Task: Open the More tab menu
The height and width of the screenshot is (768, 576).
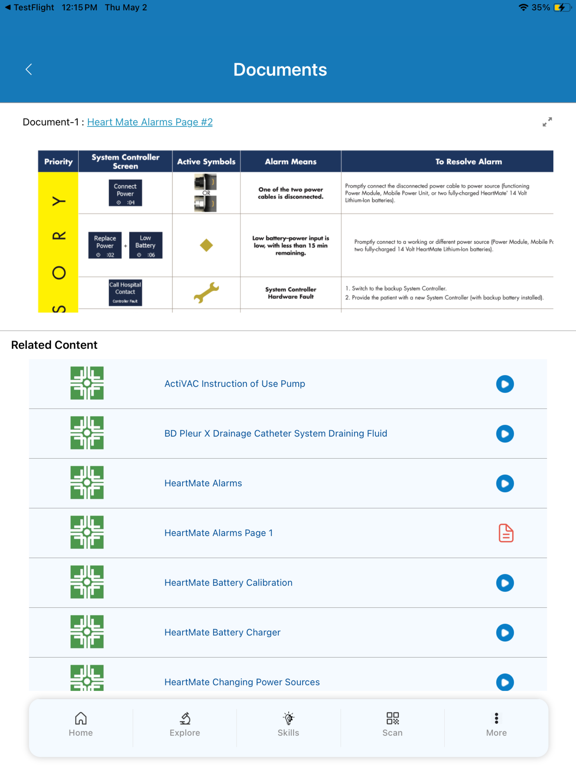Action: pos(496,725)
